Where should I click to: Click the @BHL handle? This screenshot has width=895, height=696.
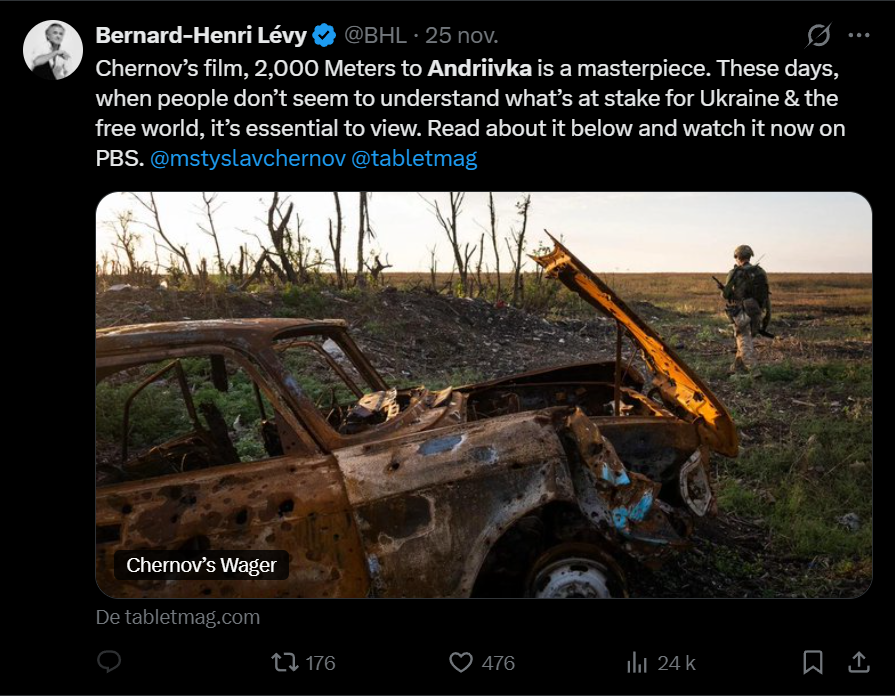coord(376,36)
